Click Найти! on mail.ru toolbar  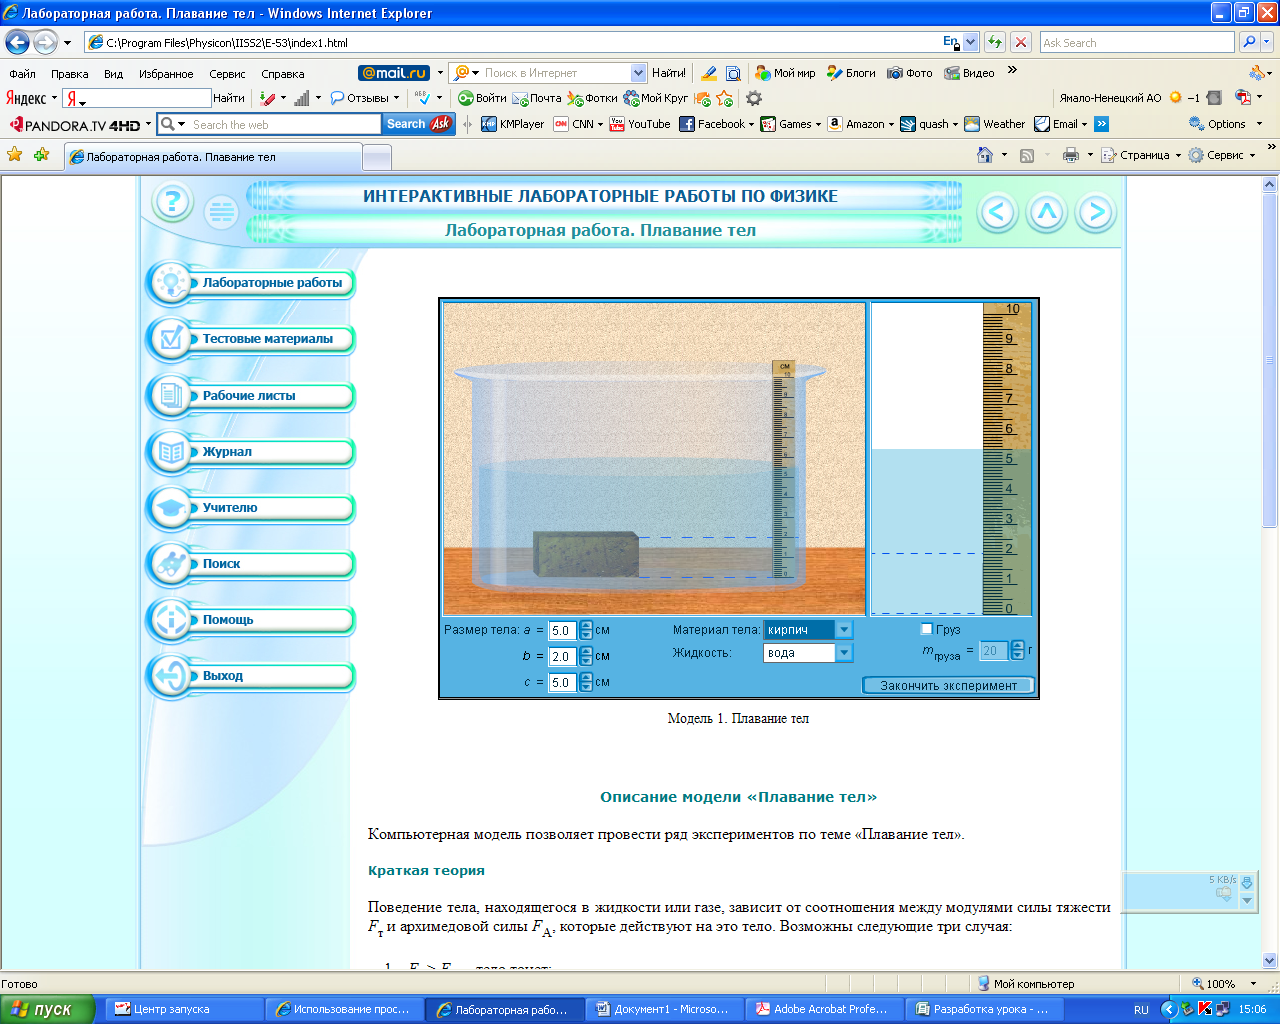tap(669, 73)
